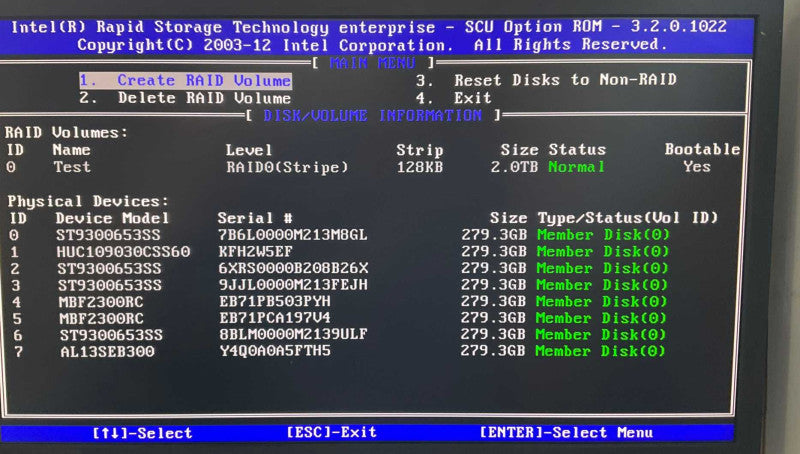
Task: Click the Normal volume status
Action: click(577, 167)
